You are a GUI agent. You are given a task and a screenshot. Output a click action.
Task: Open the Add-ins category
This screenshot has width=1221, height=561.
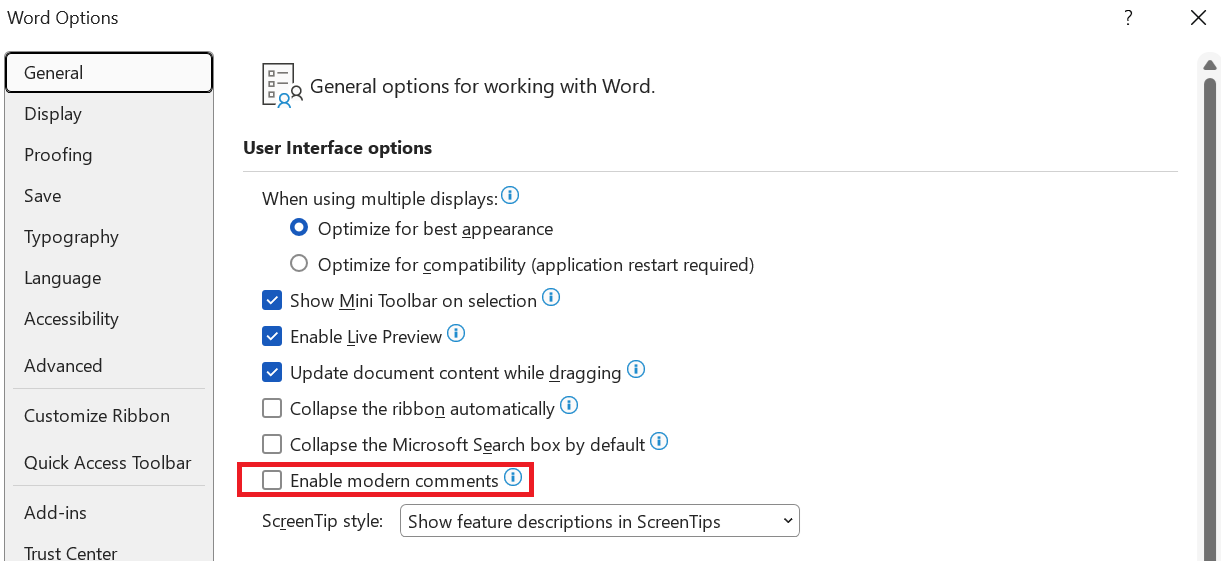(x=109, y=513)
